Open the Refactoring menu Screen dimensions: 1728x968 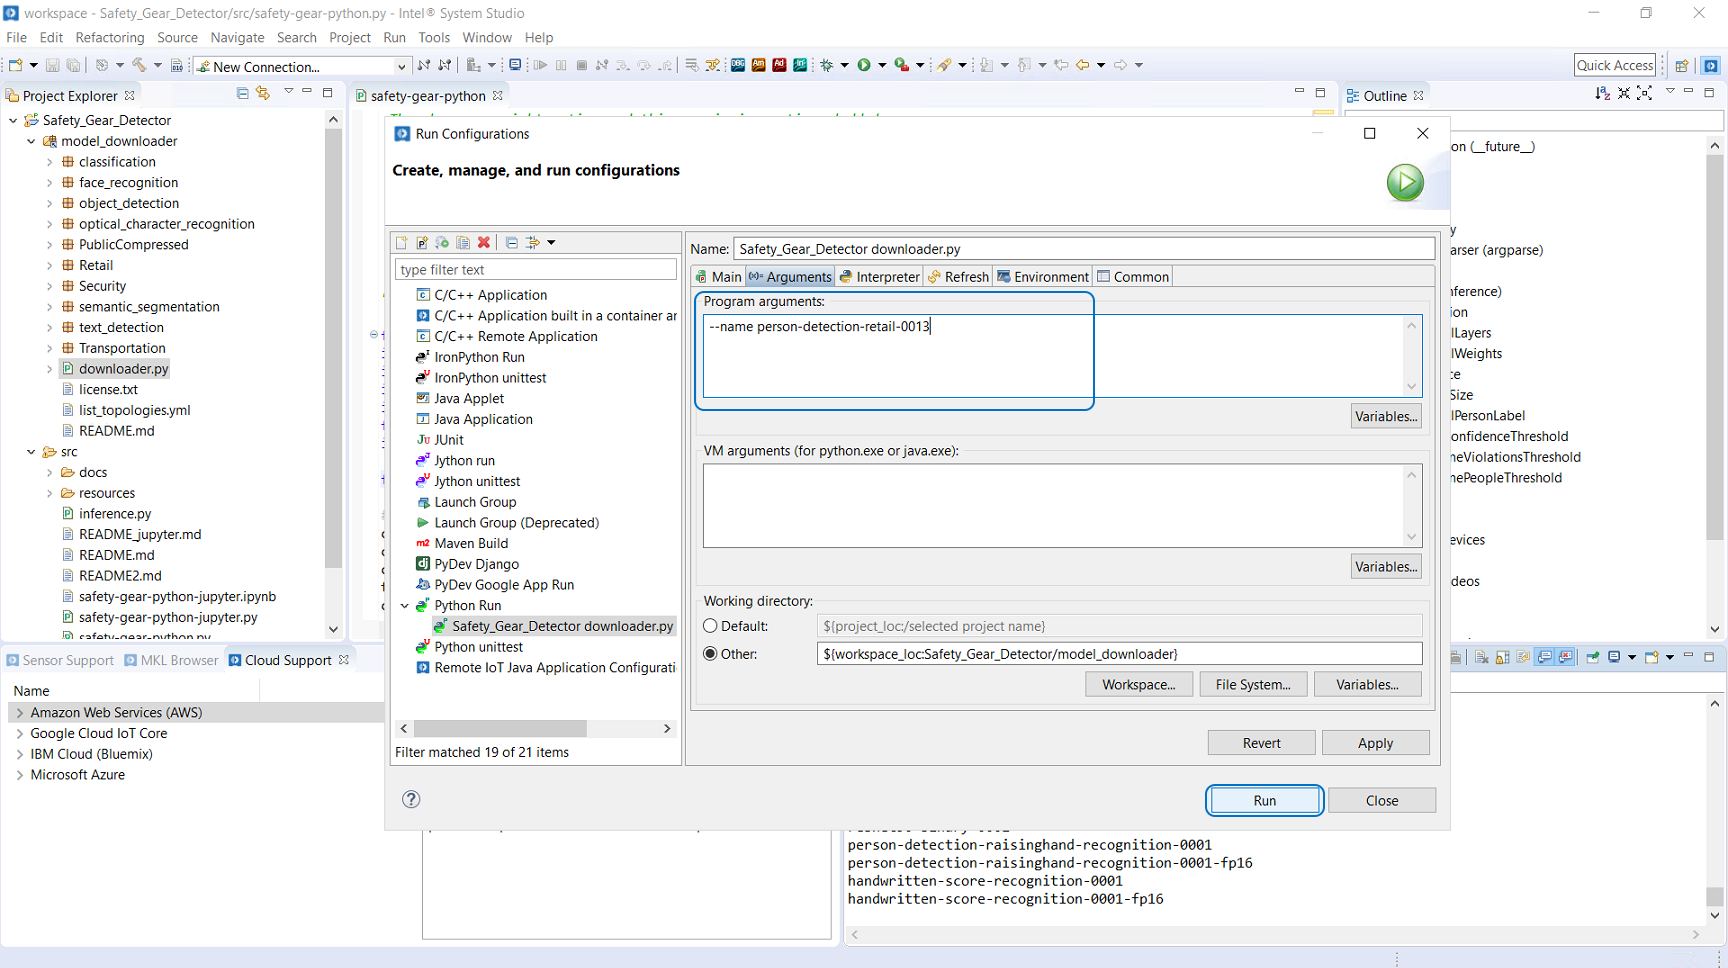[x=110, y=38]
